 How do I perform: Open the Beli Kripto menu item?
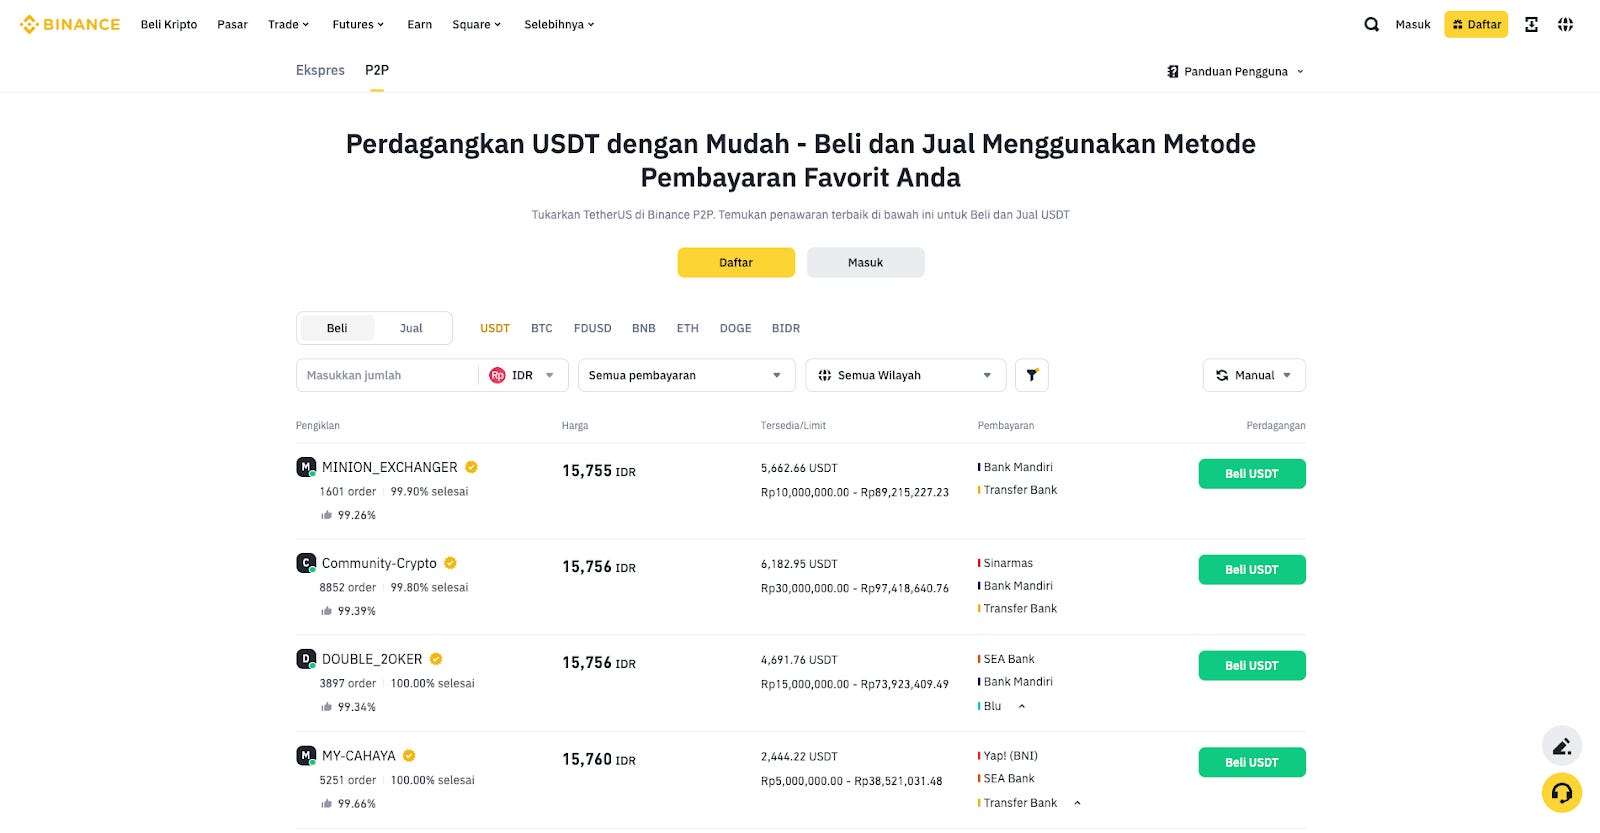pyautogui.click(x=169, y=24)
